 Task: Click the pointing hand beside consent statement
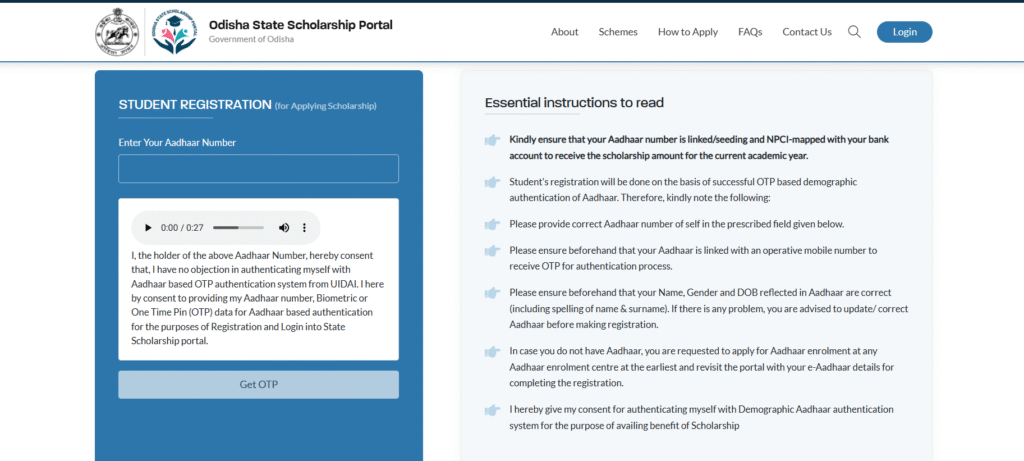(x=492, y=410)
